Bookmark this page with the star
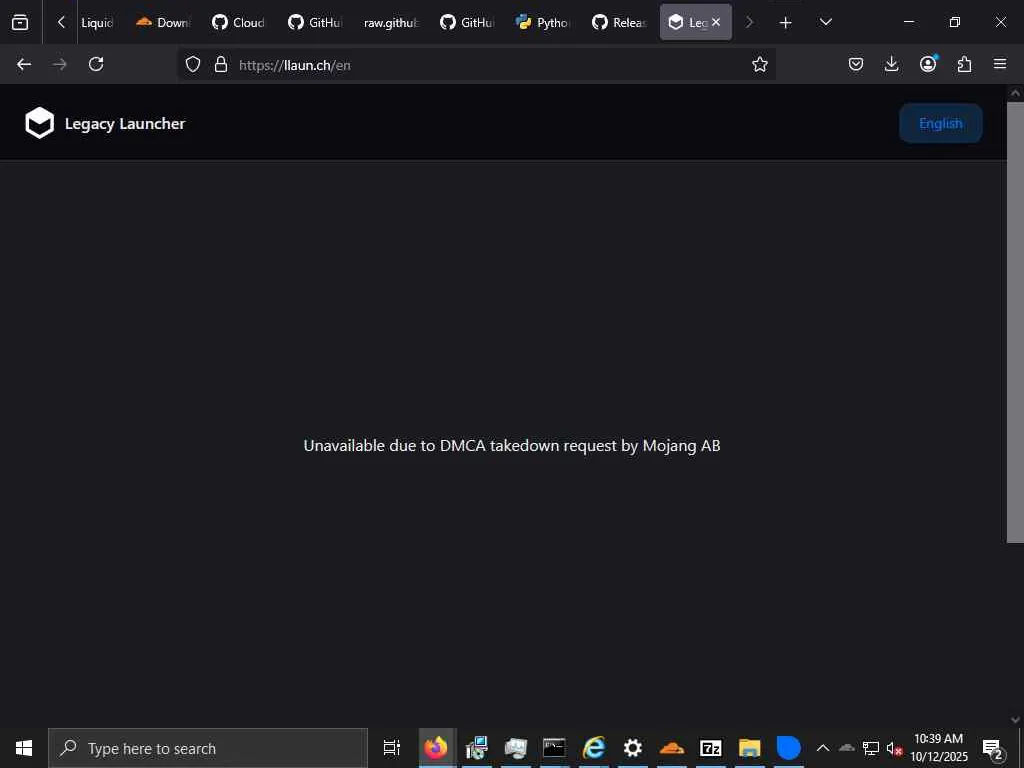Image resolution: width=1024 pixels, height=768 pixels. 760,64
